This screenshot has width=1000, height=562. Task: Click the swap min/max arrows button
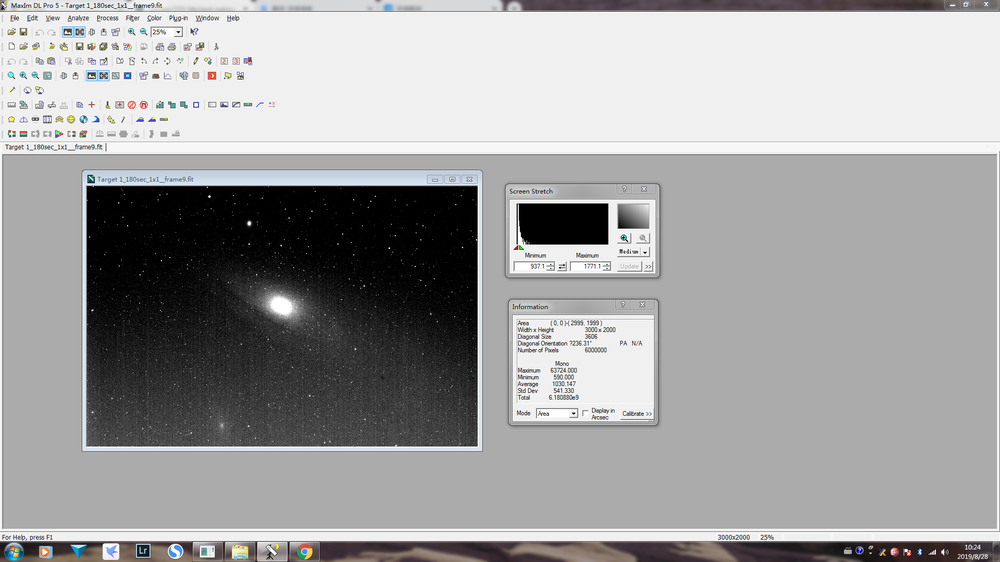[562, 267]
